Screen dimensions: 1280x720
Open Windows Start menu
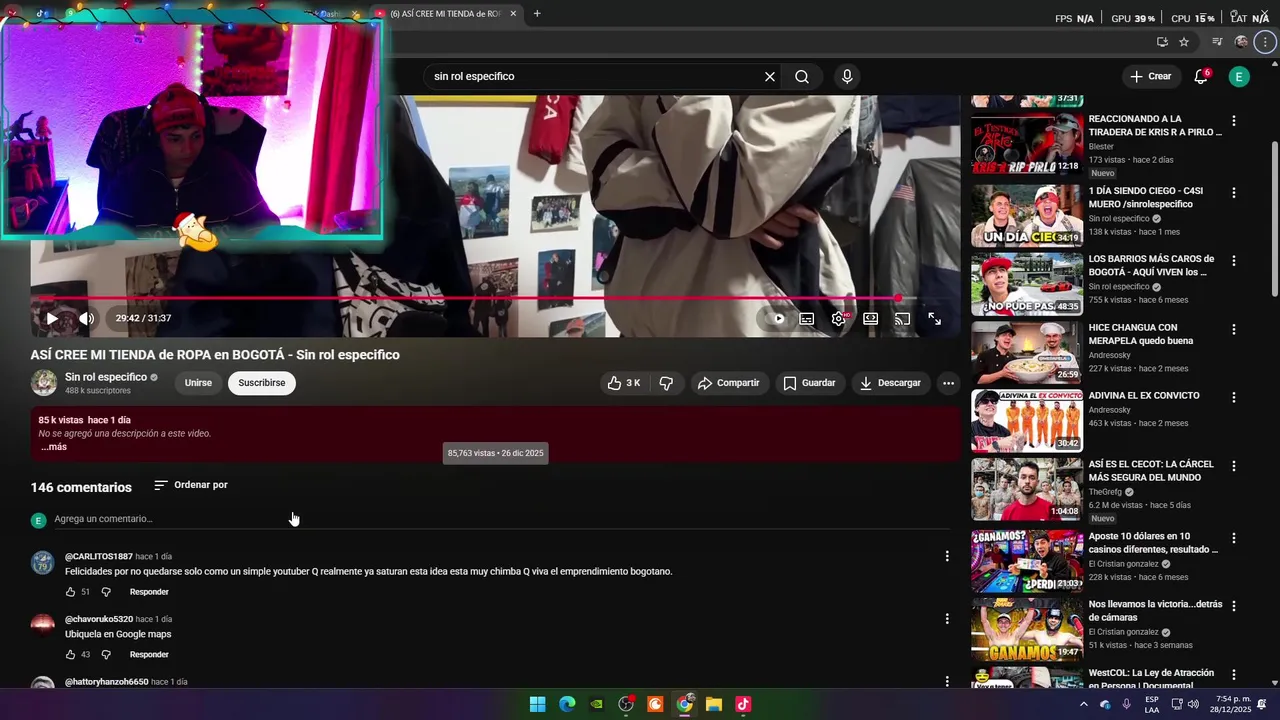point(537,704)
